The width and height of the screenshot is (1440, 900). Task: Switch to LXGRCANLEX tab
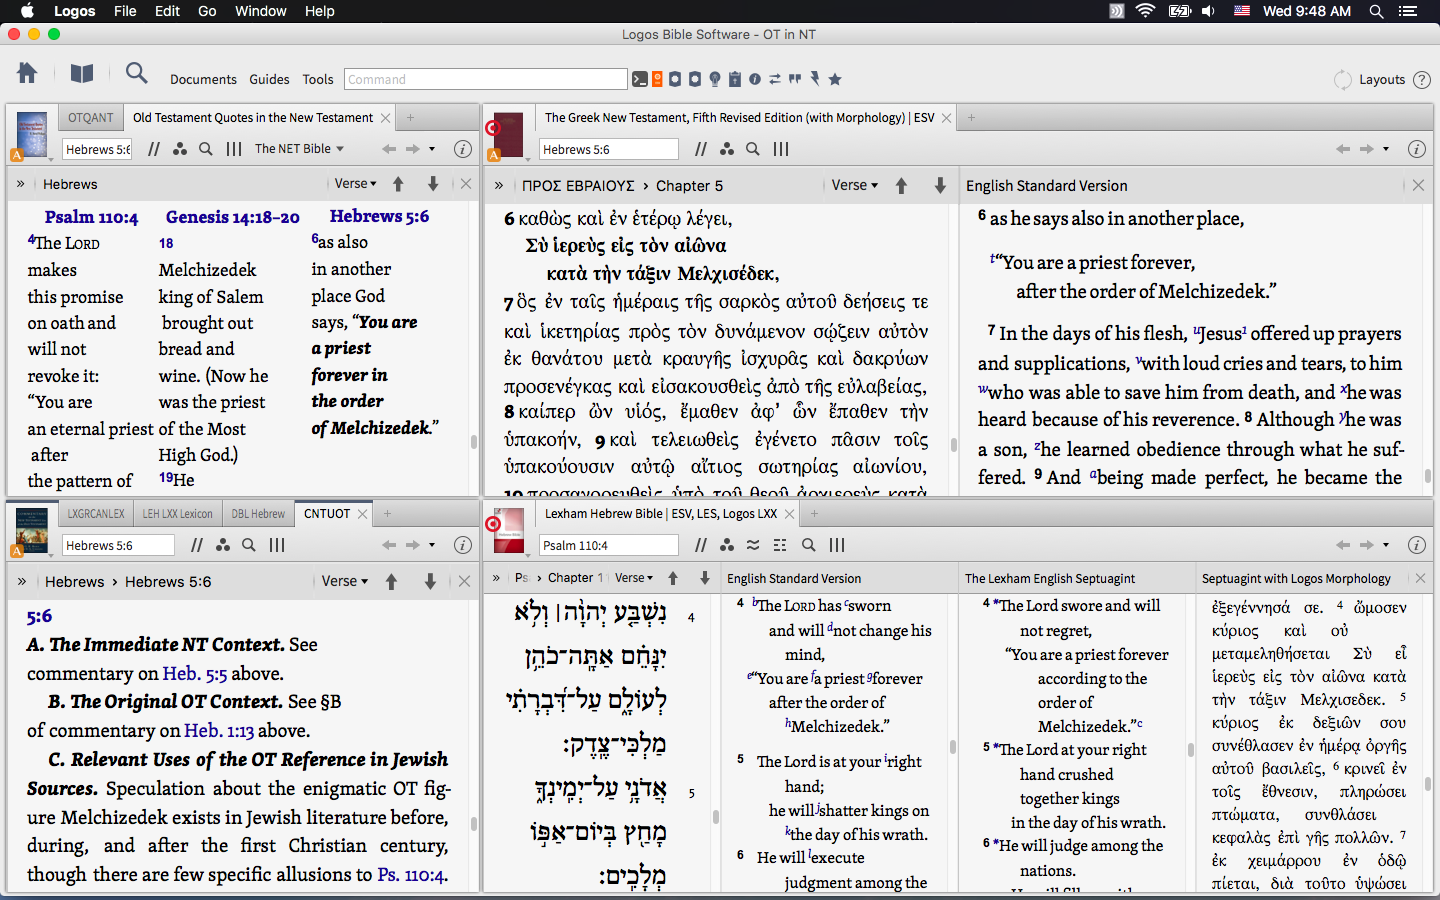96,514
